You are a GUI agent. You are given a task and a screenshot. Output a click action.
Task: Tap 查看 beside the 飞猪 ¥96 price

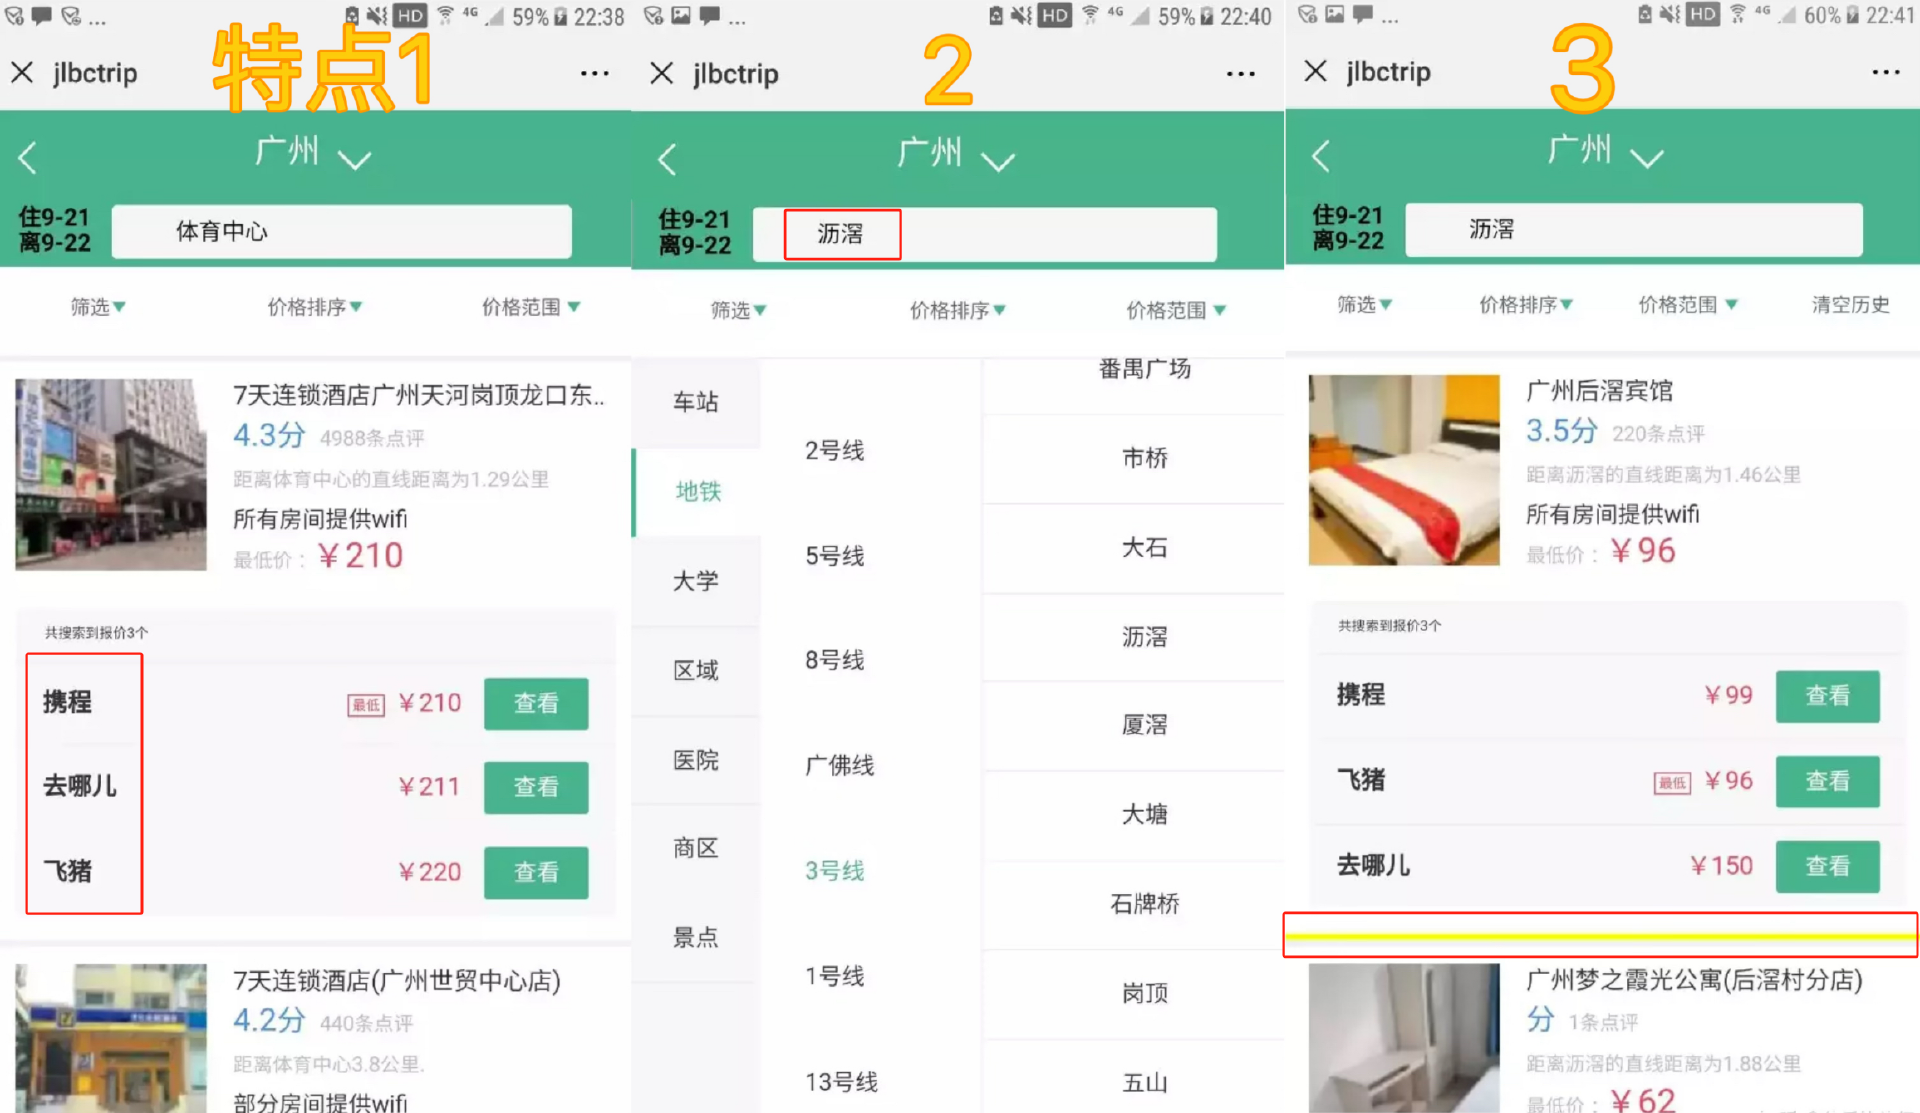pos(1827,781)
